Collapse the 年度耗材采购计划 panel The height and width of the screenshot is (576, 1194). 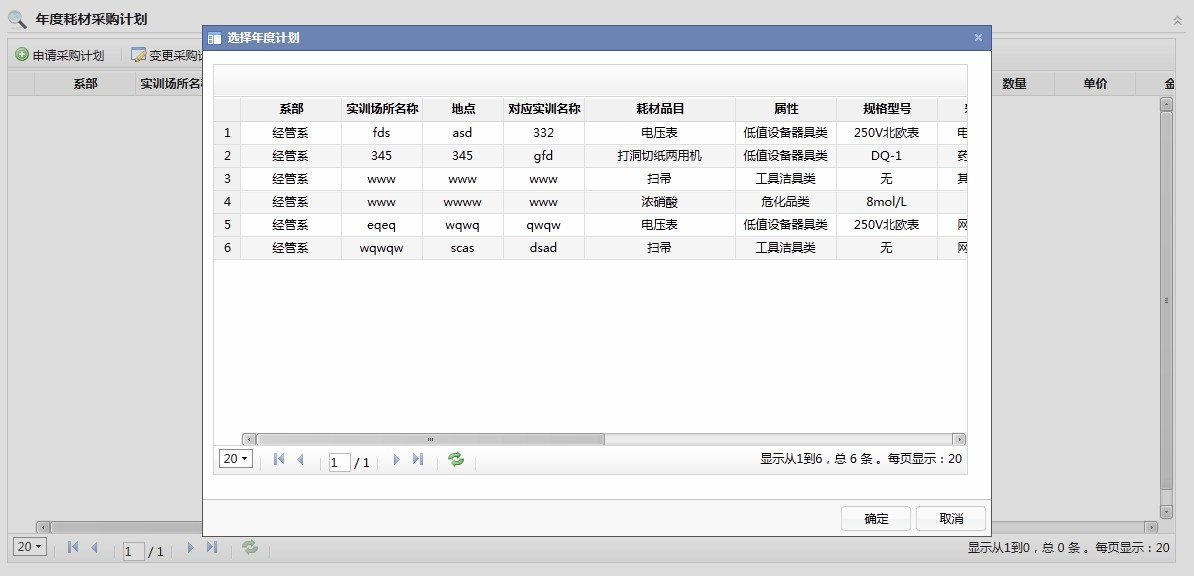[1177, 20]
